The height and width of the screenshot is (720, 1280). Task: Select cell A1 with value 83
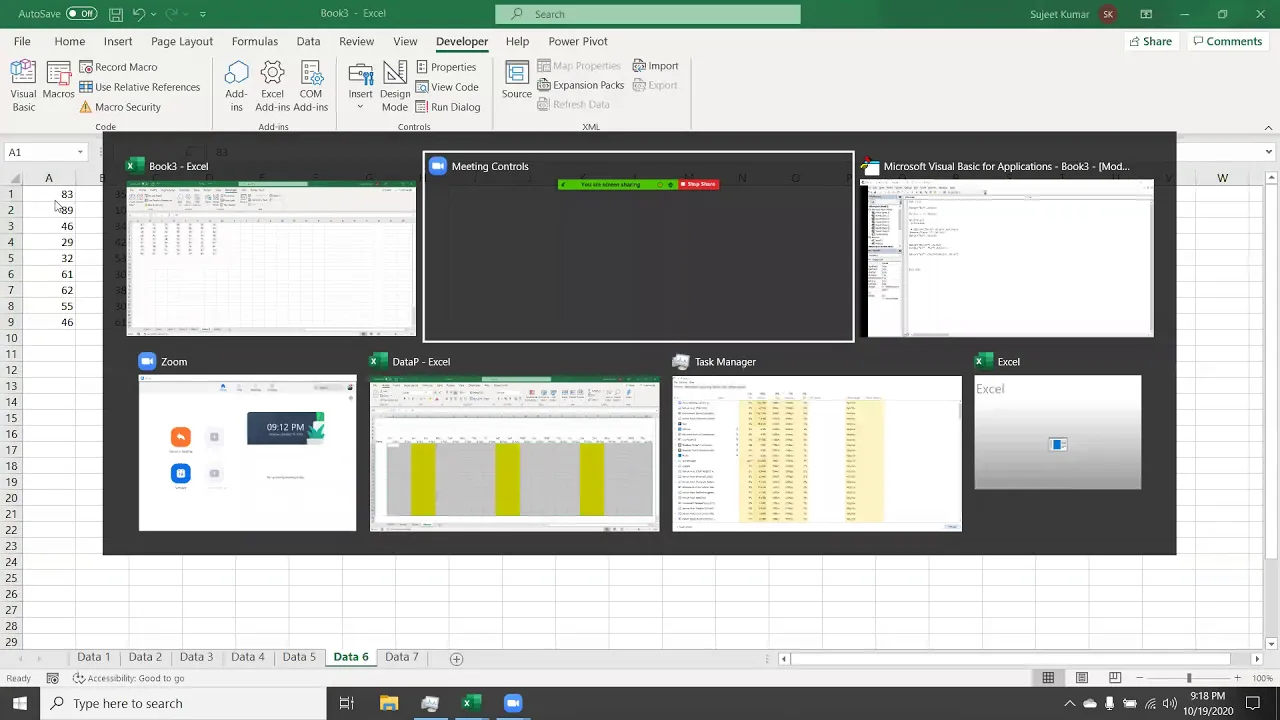pos(48,194)
